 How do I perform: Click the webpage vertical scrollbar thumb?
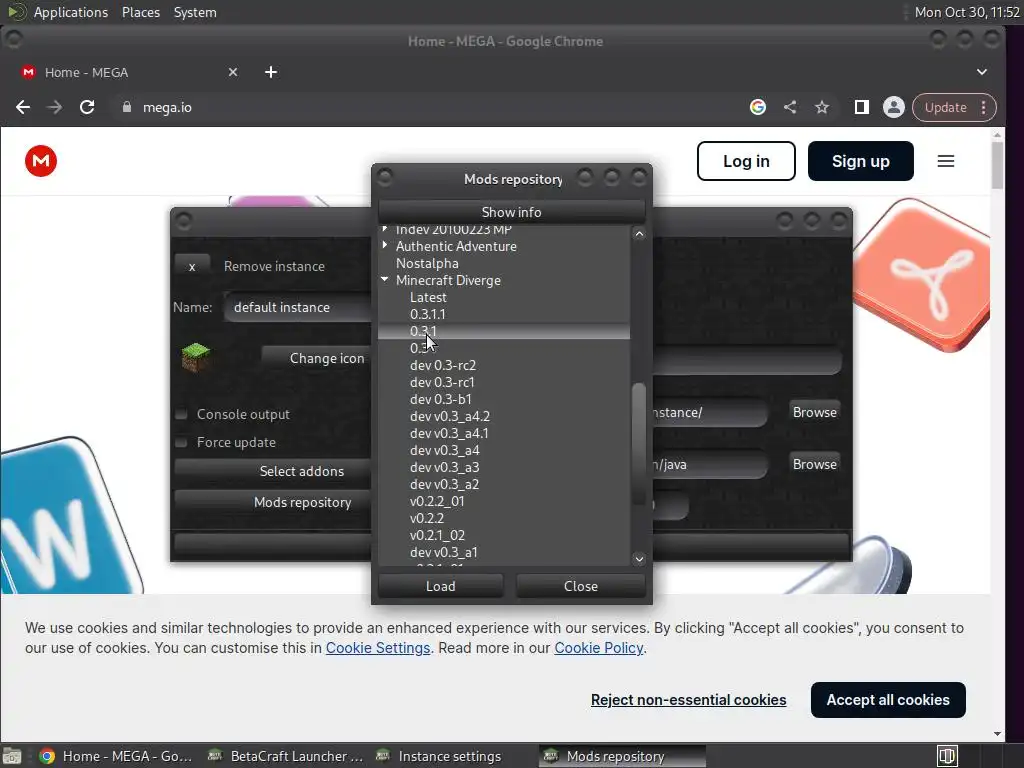coord(997,165)
